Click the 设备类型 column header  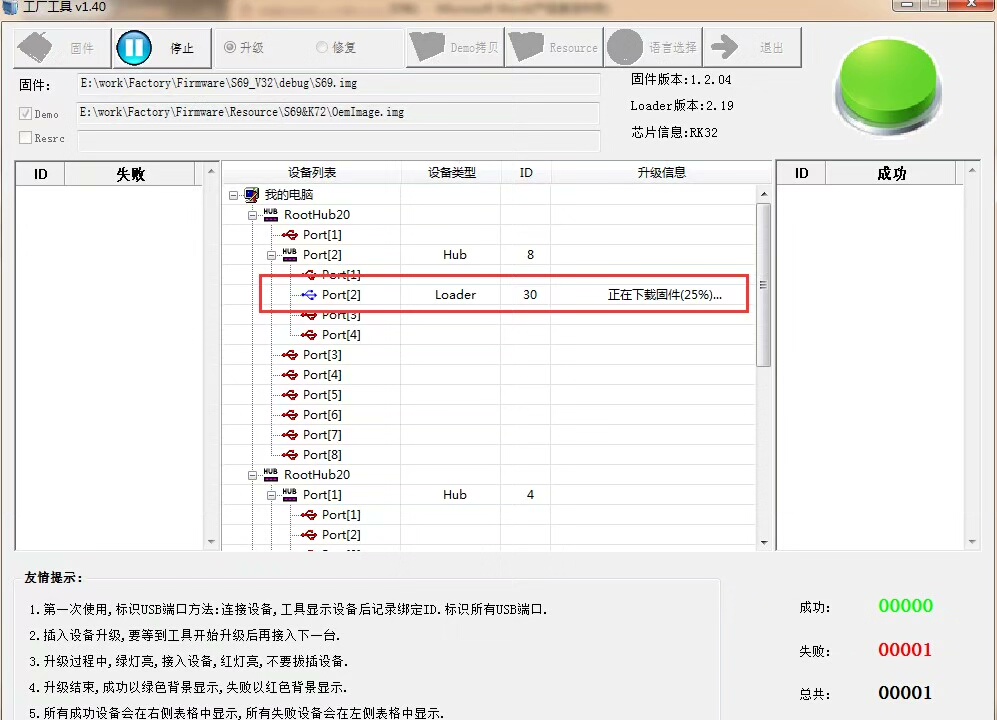(x=451, y=172)
